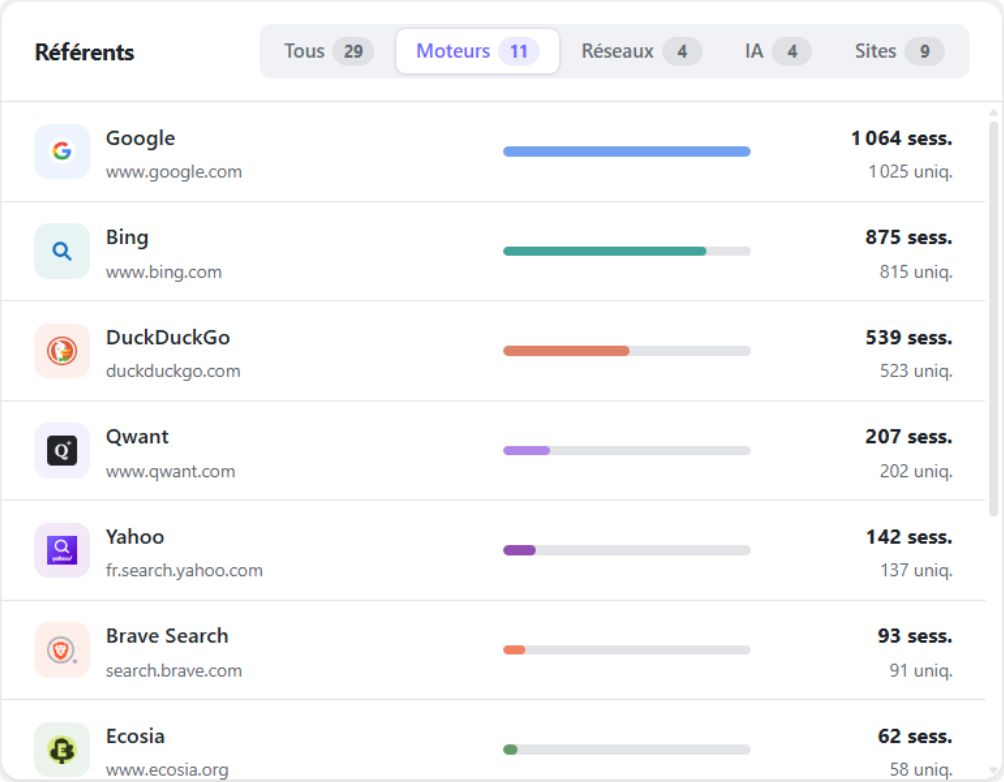Click the Bing sessions progress bar
This screenshot has height=782, width=1004.
coord(627,251)
